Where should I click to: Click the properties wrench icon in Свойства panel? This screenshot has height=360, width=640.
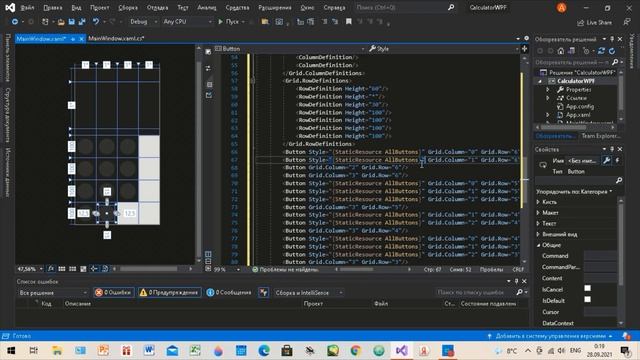(x=607, y=161)
